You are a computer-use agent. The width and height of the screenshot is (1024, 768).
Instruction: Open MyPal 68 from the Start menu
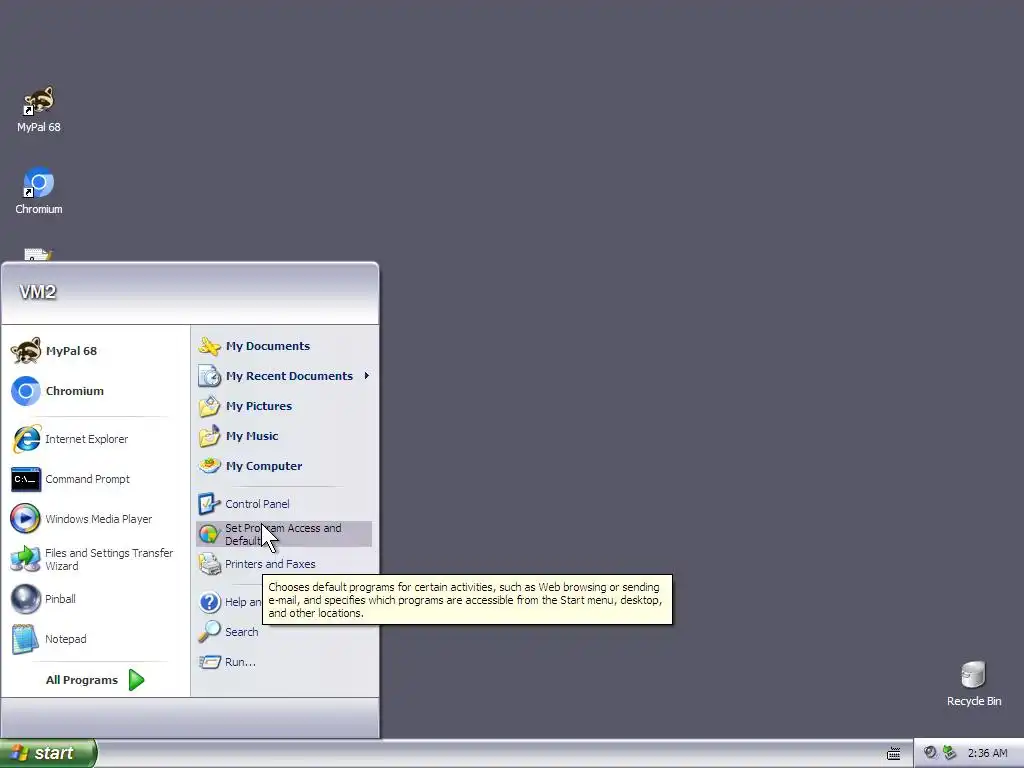click(71, 351)
